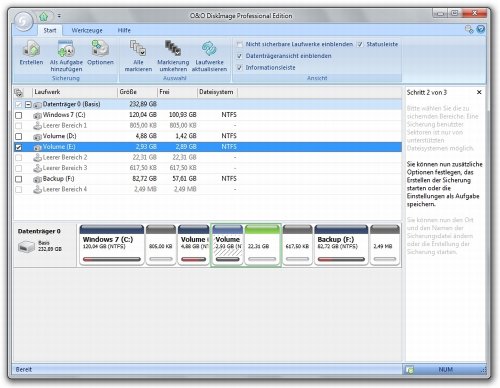Click the blue help icon at top right

coord(480,29)
